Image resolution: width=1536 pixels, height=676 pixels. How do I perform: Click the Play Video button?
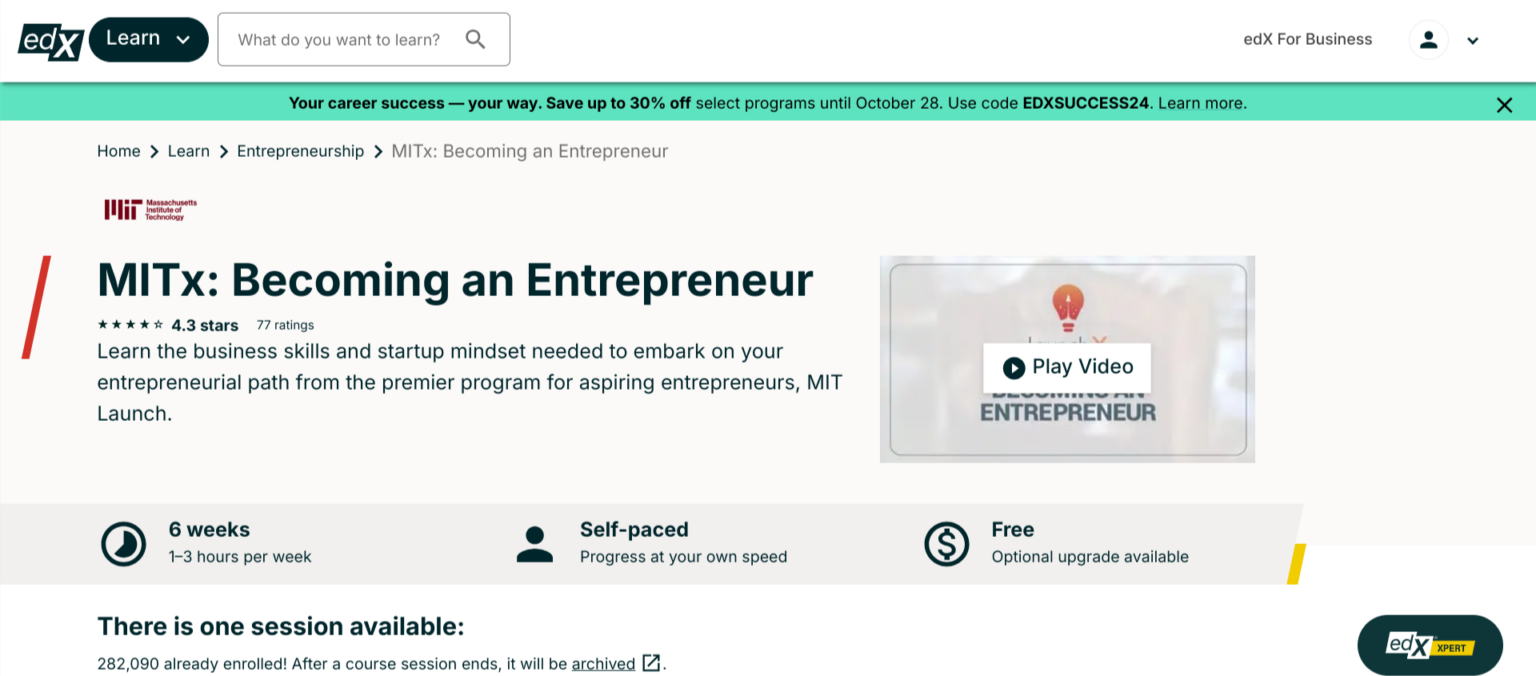tap(1066, 367)
